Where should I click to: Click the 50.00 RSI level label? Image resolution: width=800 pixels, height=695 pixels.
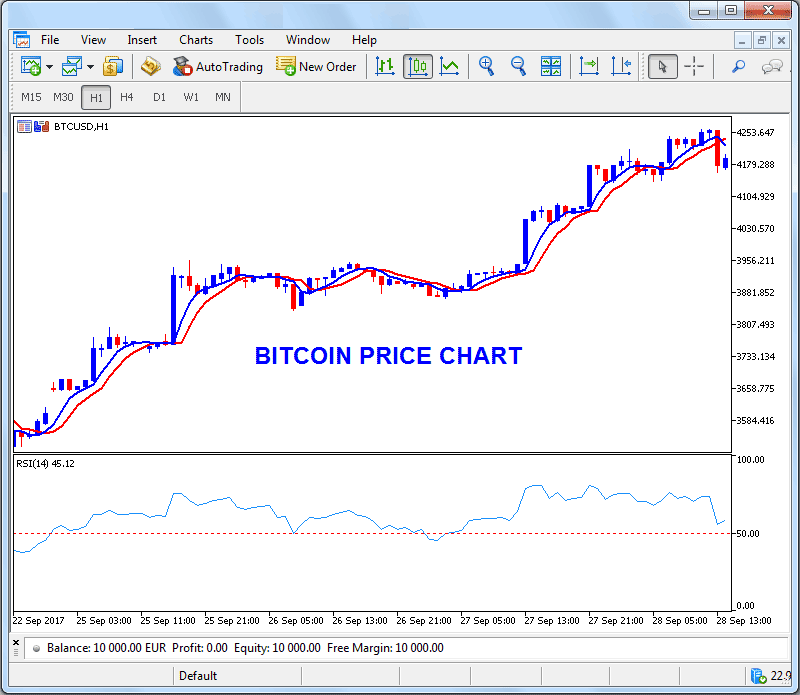748,533
